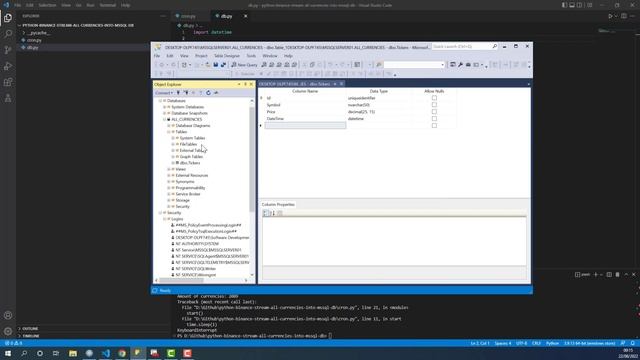Pin the Object Explorer panel
Image resolution: width=640 pixels, height=360 pixels.
[x=245, y=84]
